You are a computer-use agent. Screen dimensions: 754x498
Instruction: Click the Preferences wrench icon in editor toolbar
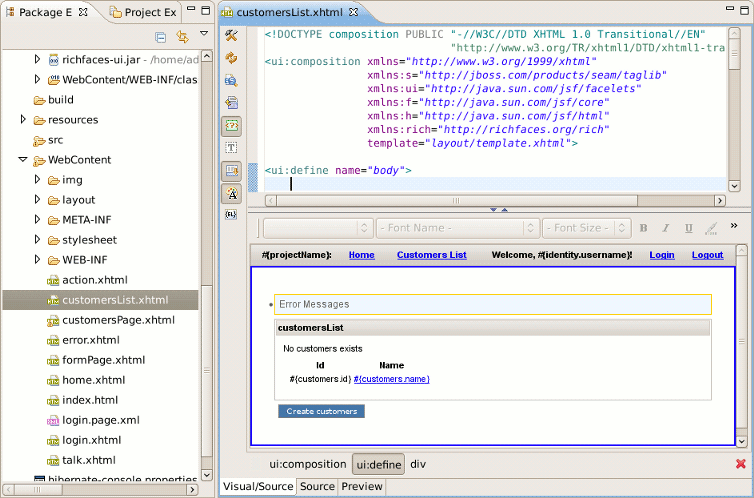(x=232, y=36)
